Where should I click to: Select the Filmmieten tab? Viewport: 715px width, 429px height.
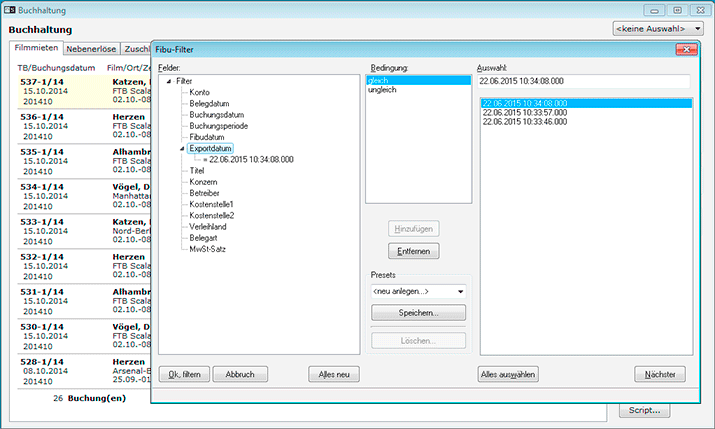37,48
